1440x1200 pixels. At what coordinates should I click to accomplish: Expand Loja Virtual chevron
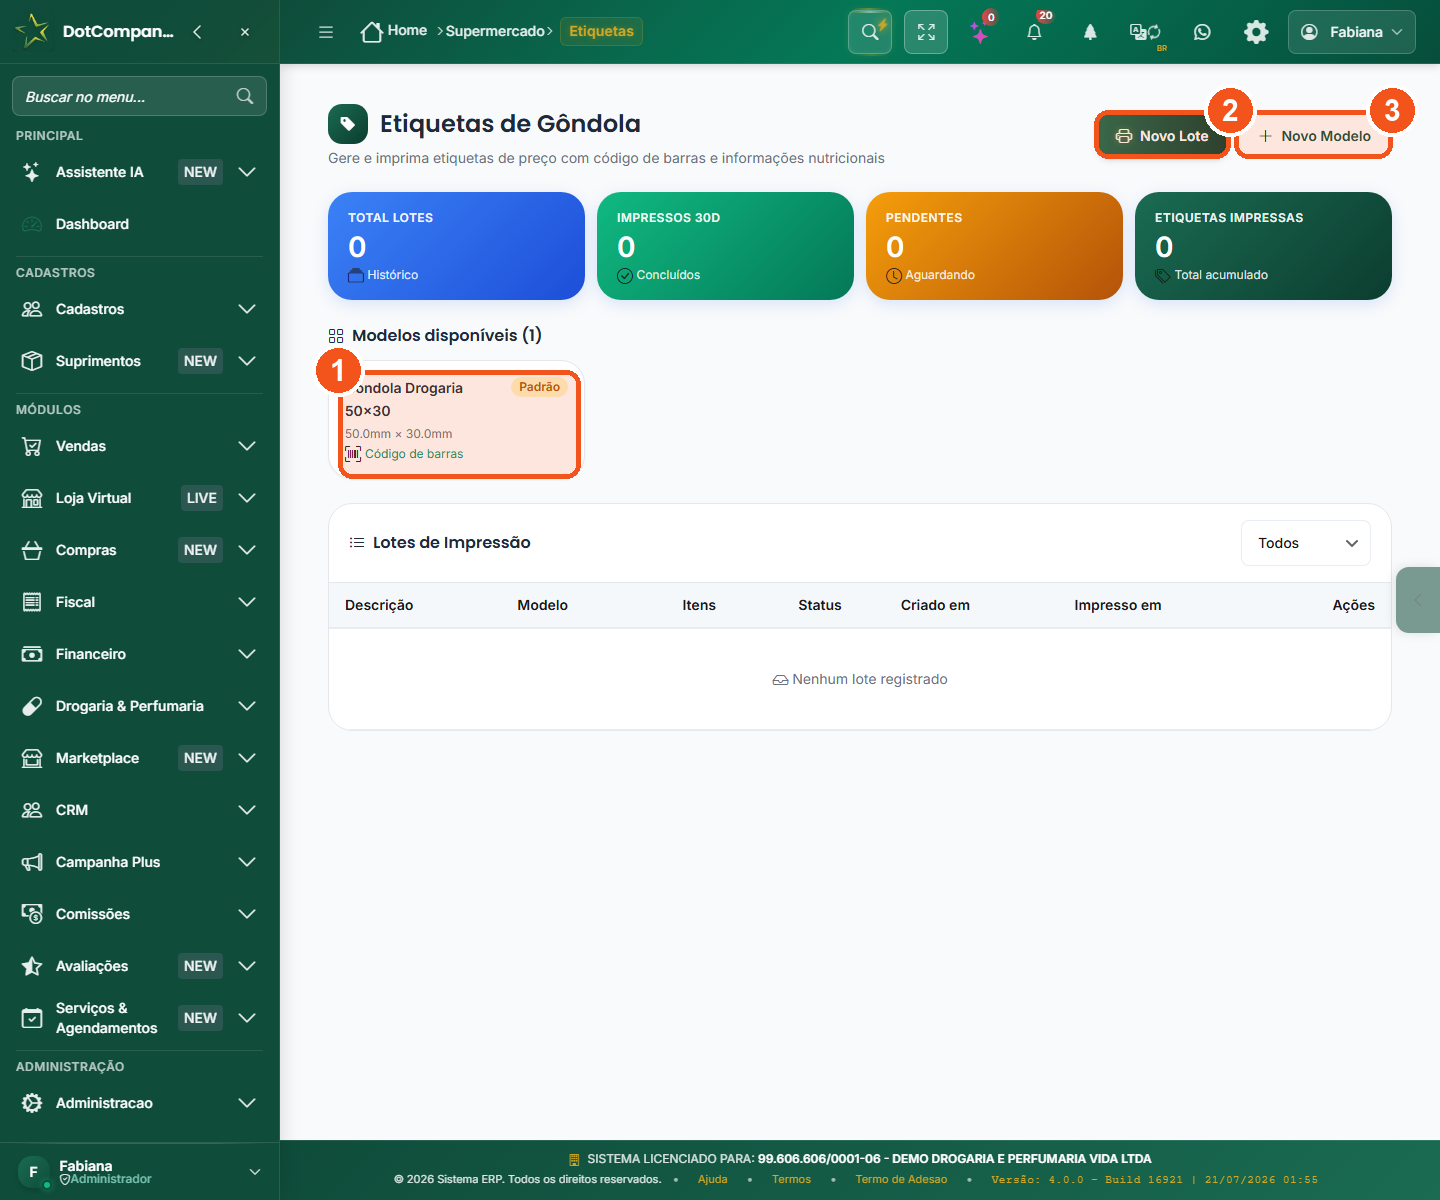[x=247, y=498]
